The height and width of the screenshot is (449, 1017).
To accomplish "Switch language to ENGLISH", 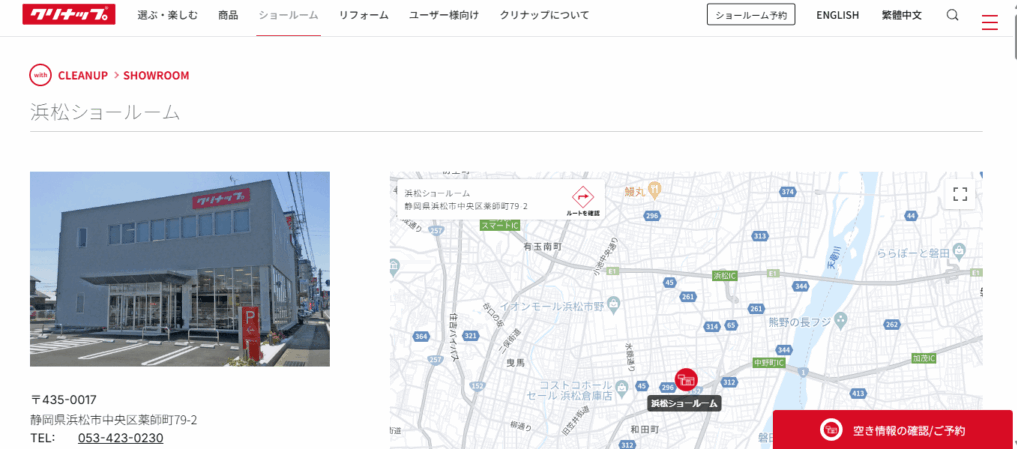I will click(837, 15).
